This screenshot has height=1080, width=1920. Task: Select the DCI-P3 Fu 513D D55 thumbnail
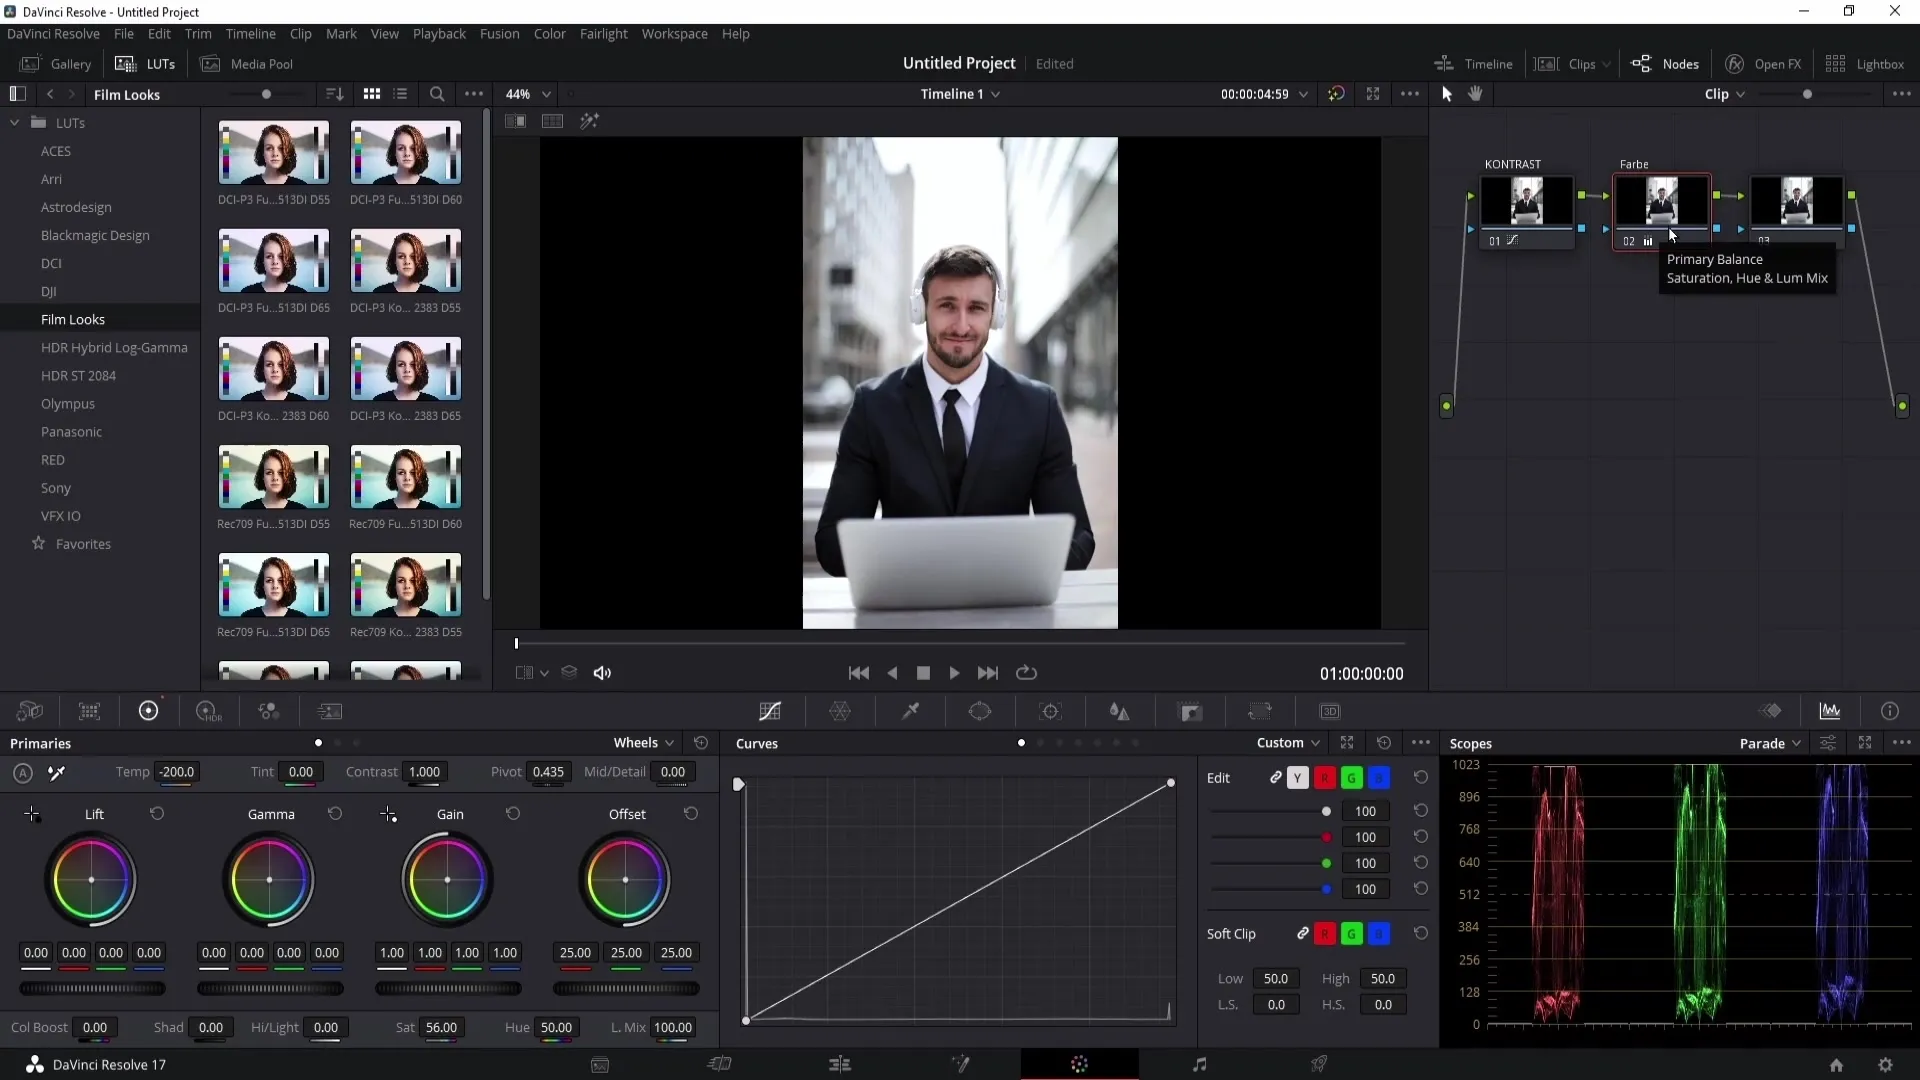(273, 153)
